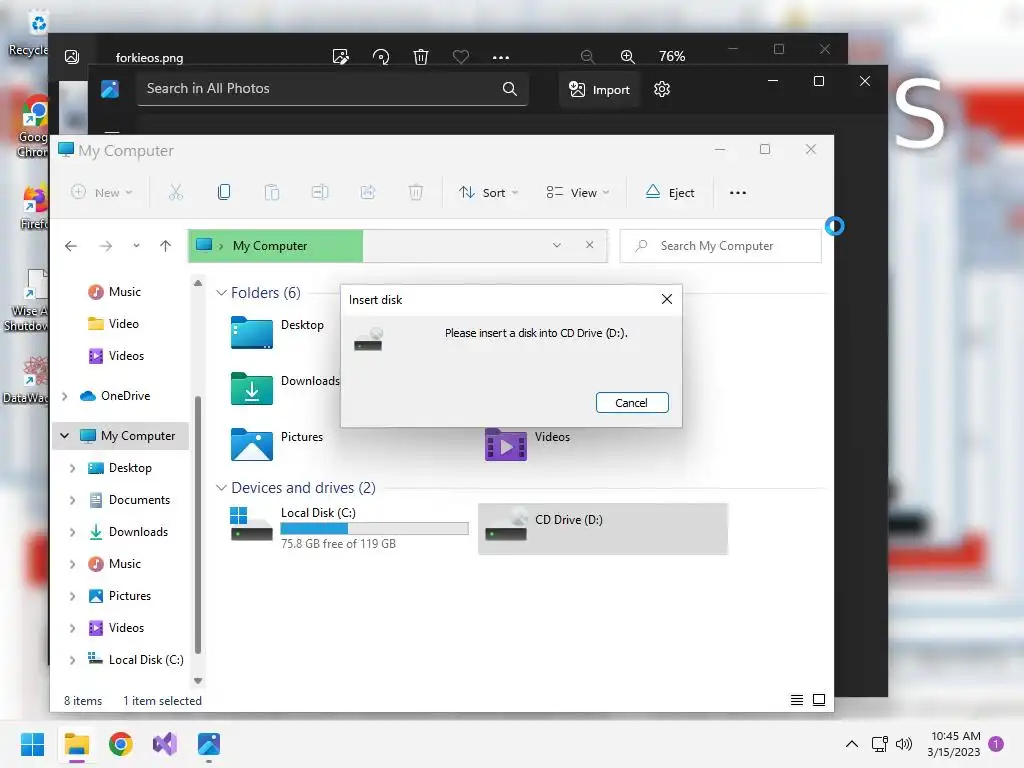The width and height of the screenshot is (1024, 768).
Task: Select the Desktop folder icon in main pane
Action: [251, 332]
